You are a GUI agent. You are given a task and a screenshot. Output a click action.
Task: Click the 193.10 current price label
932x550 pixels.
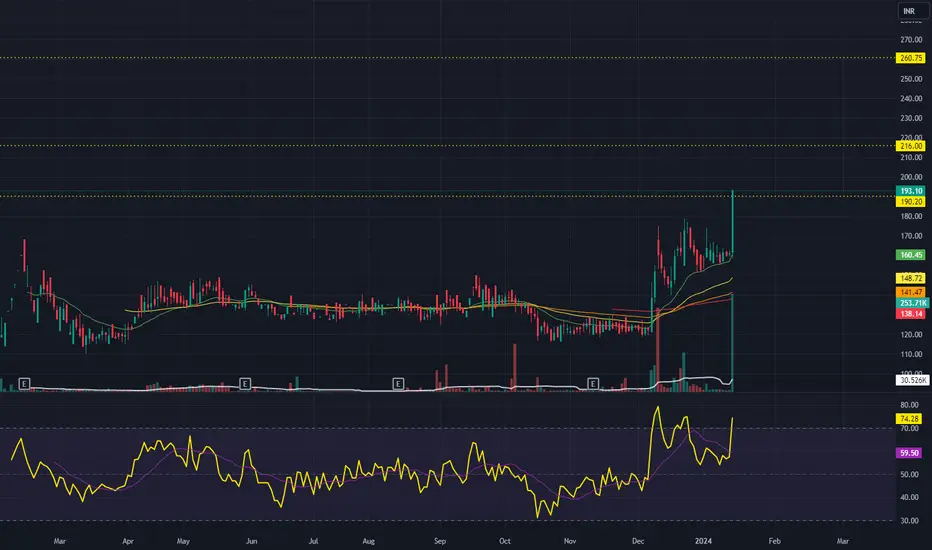point(911,191)
